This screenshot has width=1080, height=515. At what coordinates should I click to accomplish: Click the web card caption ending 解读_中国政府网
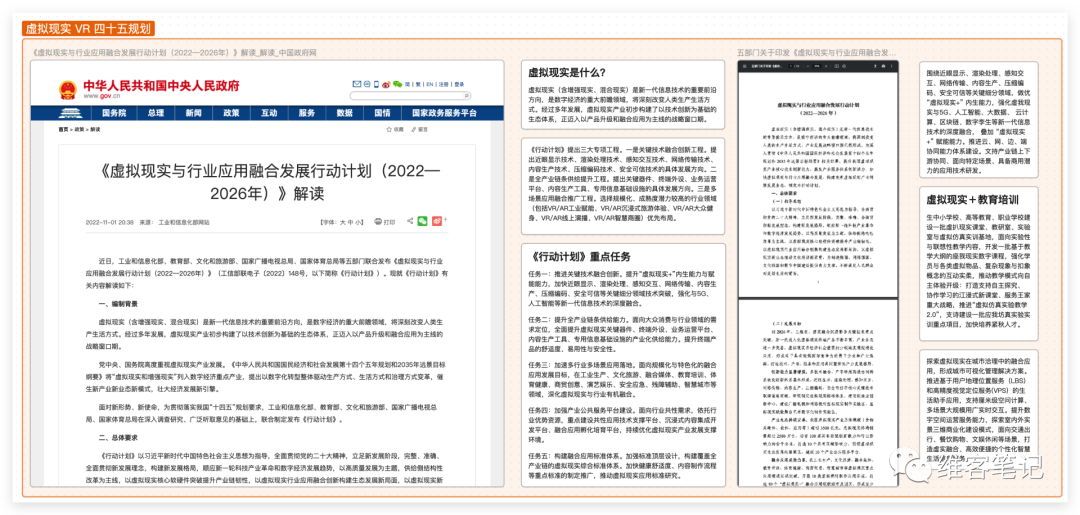(x=174, y=52)
